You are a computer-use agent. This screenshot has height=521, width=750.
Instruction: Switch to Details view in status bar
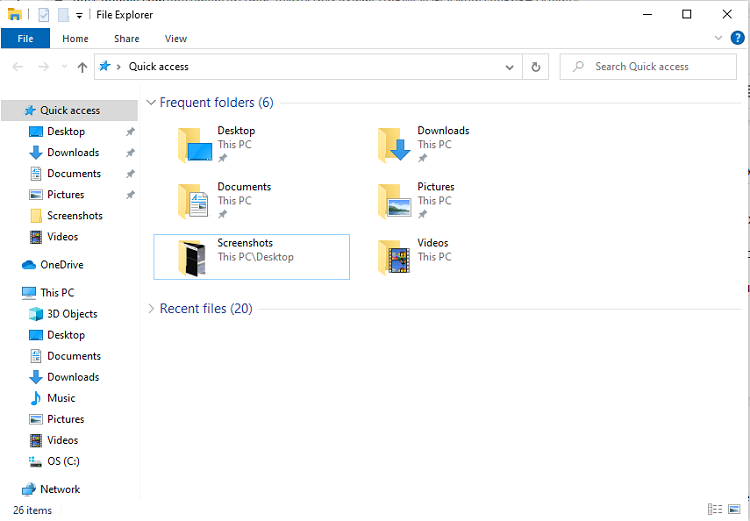(715, 510)
